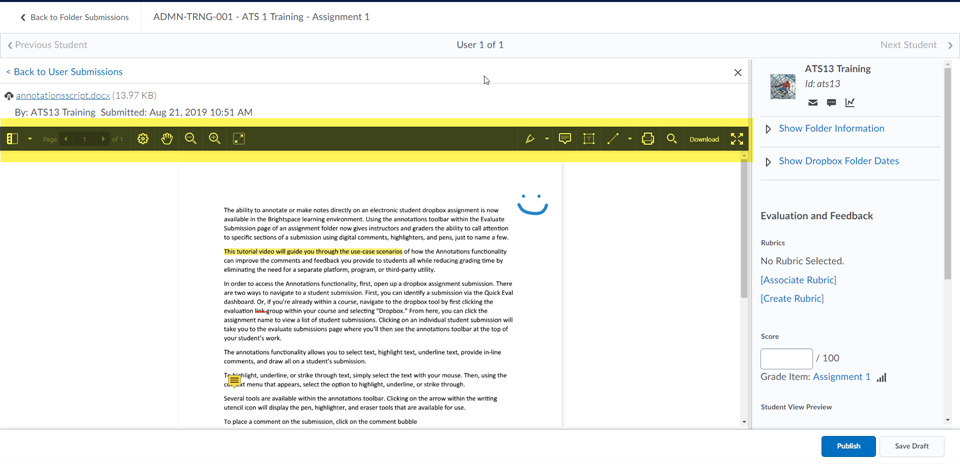The height and width of the screenshot is (469, 960).
Task: Add a comment note annotation
Action: [x=565, y=139]
